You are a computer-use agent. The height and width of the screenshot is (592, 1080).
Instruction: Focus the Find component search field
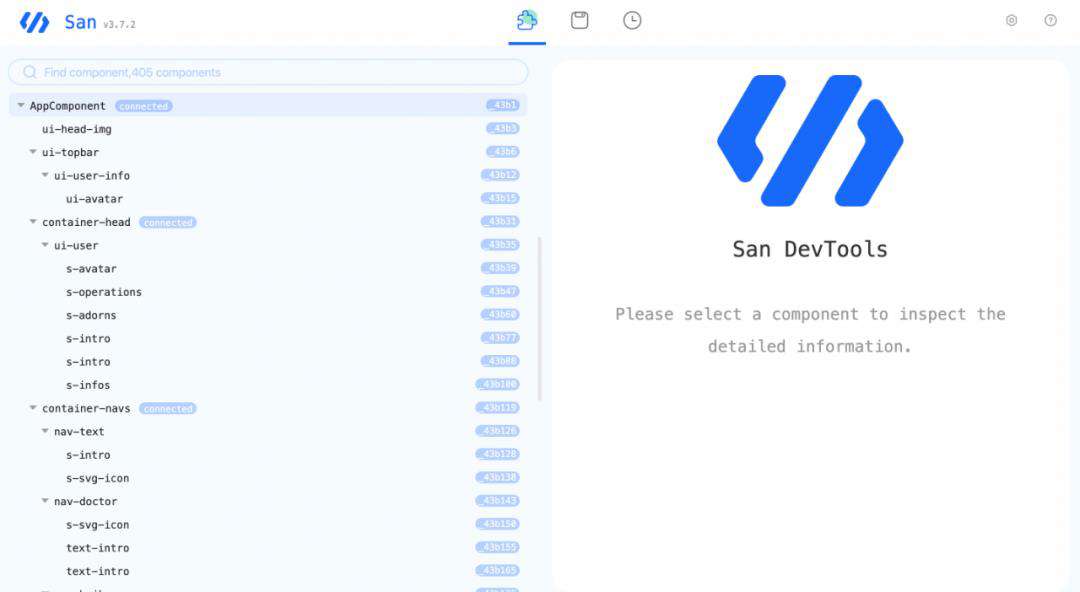click(268, 72)
